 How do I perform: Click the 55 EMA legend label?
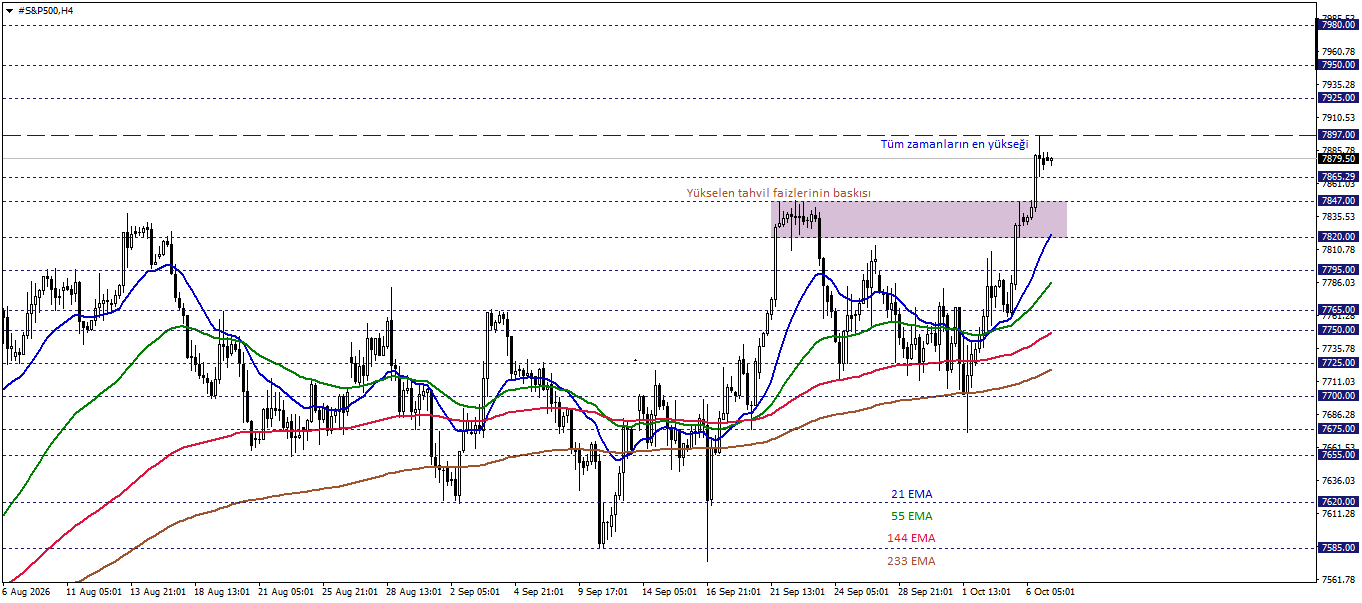coord(911,516)
